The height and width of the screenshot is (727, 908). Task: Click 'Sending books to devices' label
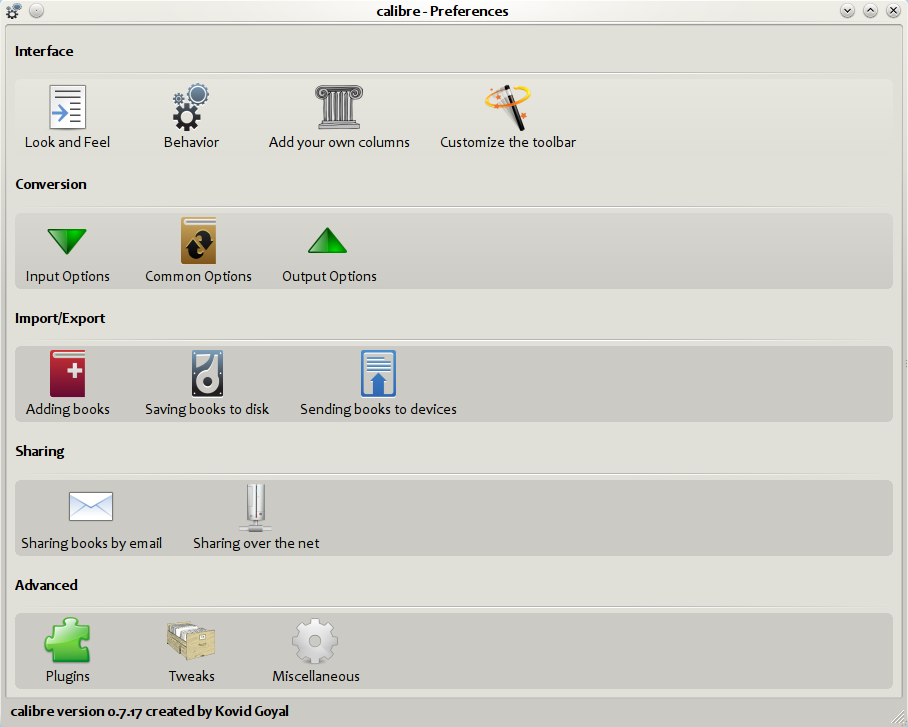click(x=378, y=410)
